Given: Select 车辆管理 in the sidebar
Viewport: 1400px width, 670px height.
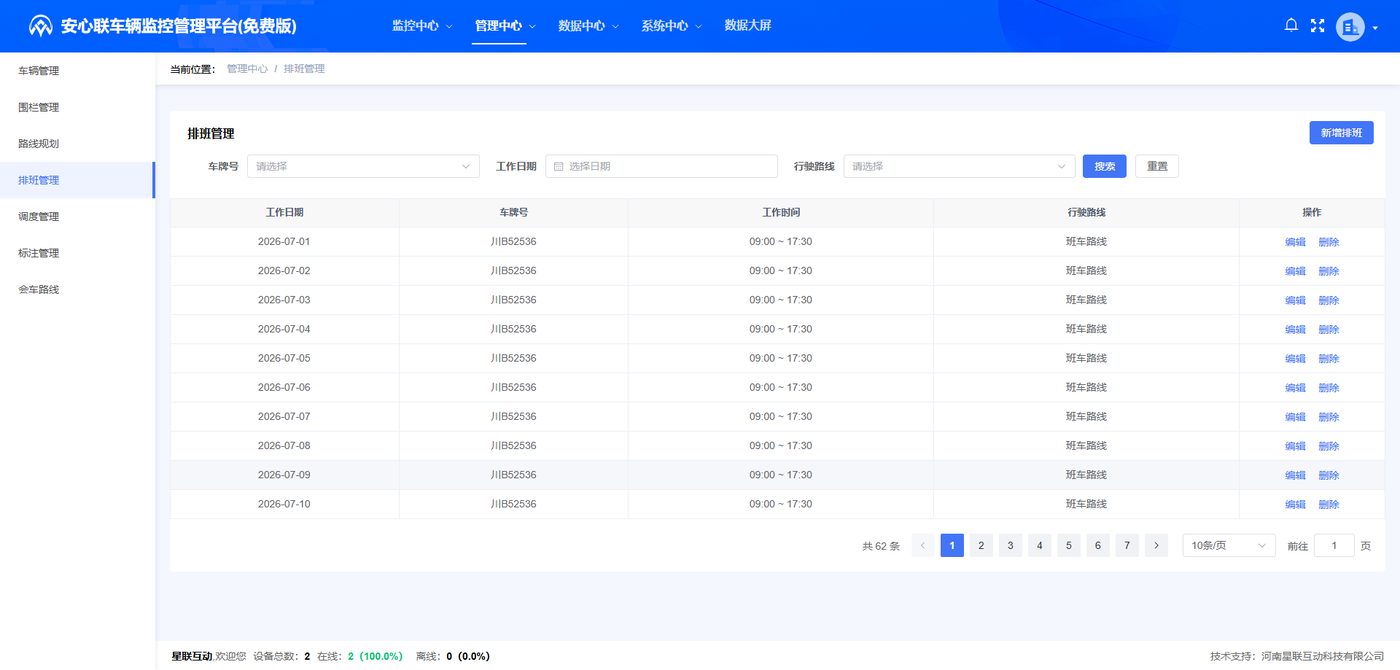Looking at the screenshot, I should (77, 71).
